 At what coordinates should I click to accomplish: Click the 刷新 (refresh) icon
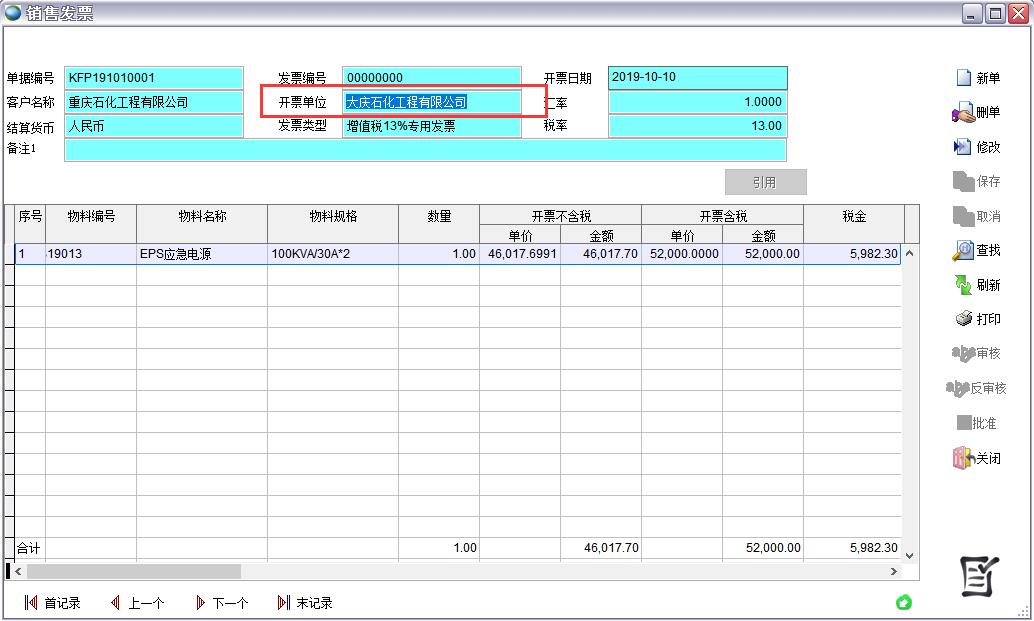(x=964, y=285)
